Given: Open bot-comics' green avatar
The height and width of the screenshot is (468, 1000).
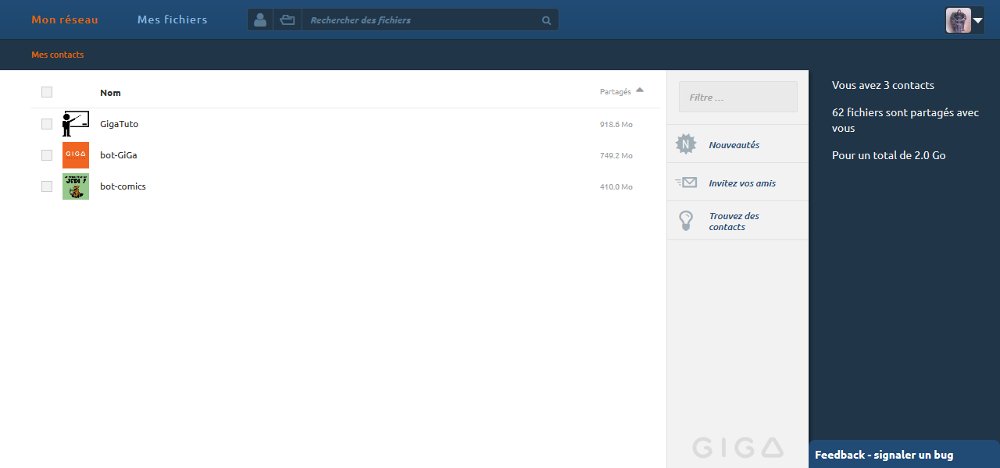Looking at the screenshot, I should point(75,186).
